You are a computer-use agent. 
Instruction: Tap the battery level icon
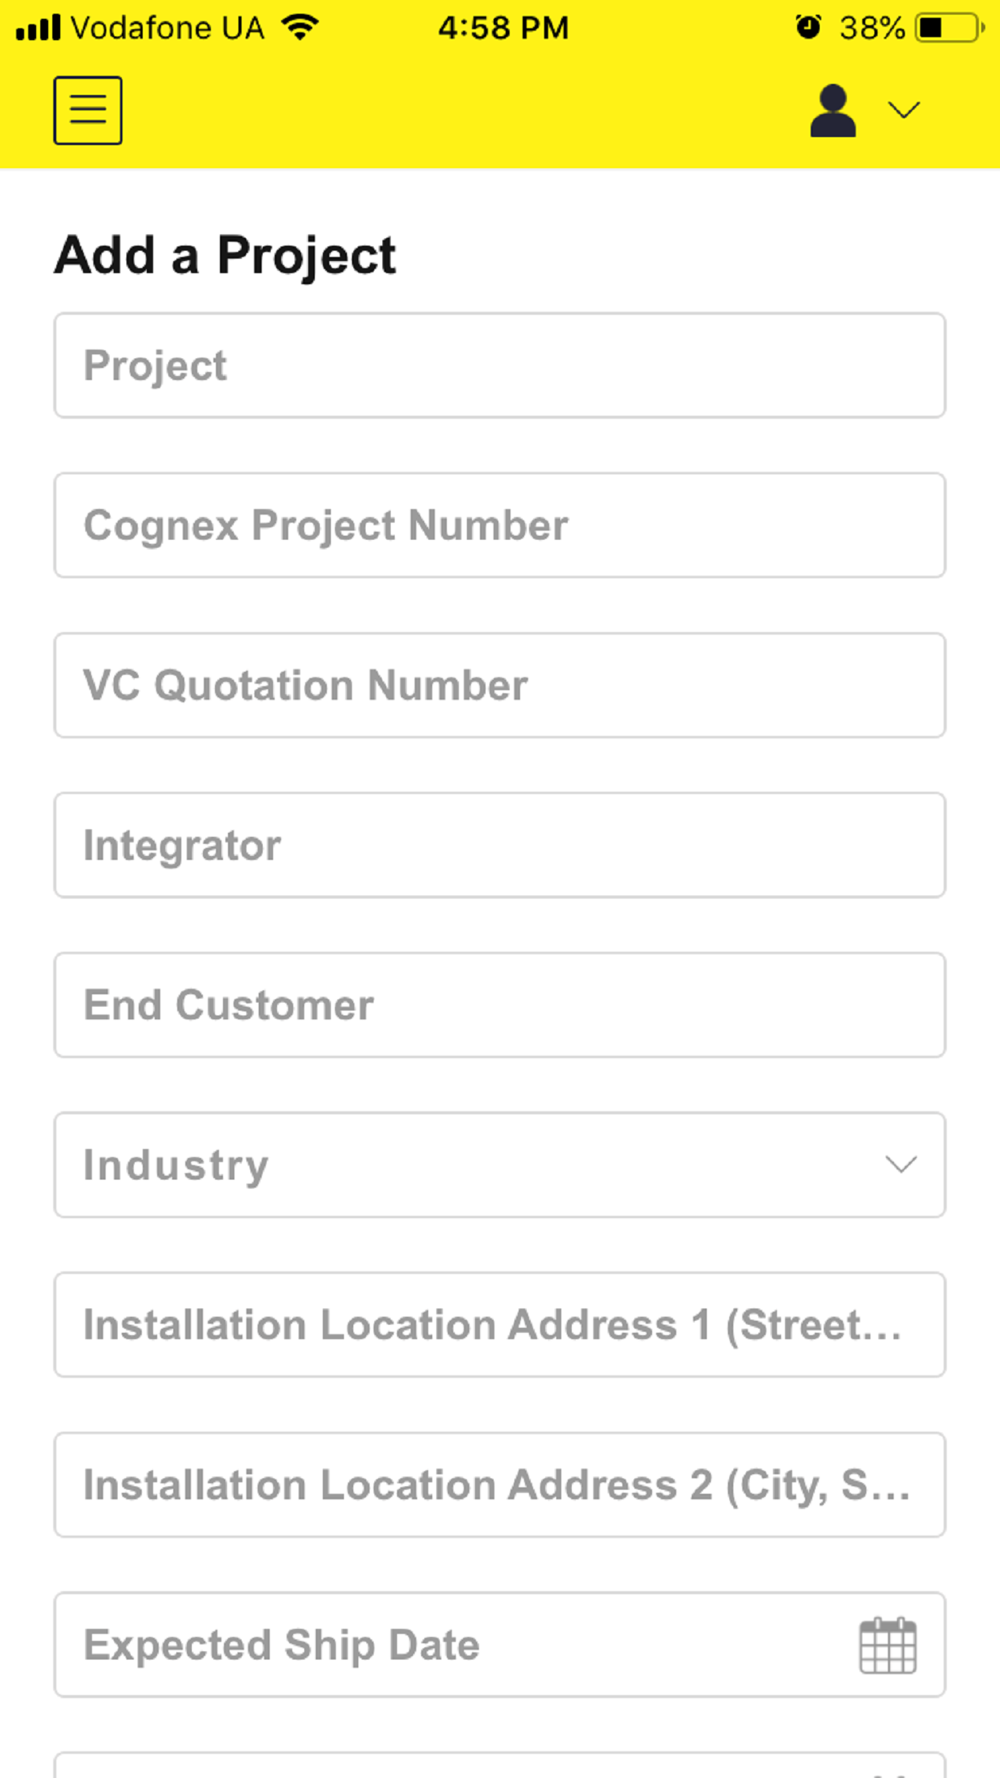pyautogui.click(x=948, y=27)
